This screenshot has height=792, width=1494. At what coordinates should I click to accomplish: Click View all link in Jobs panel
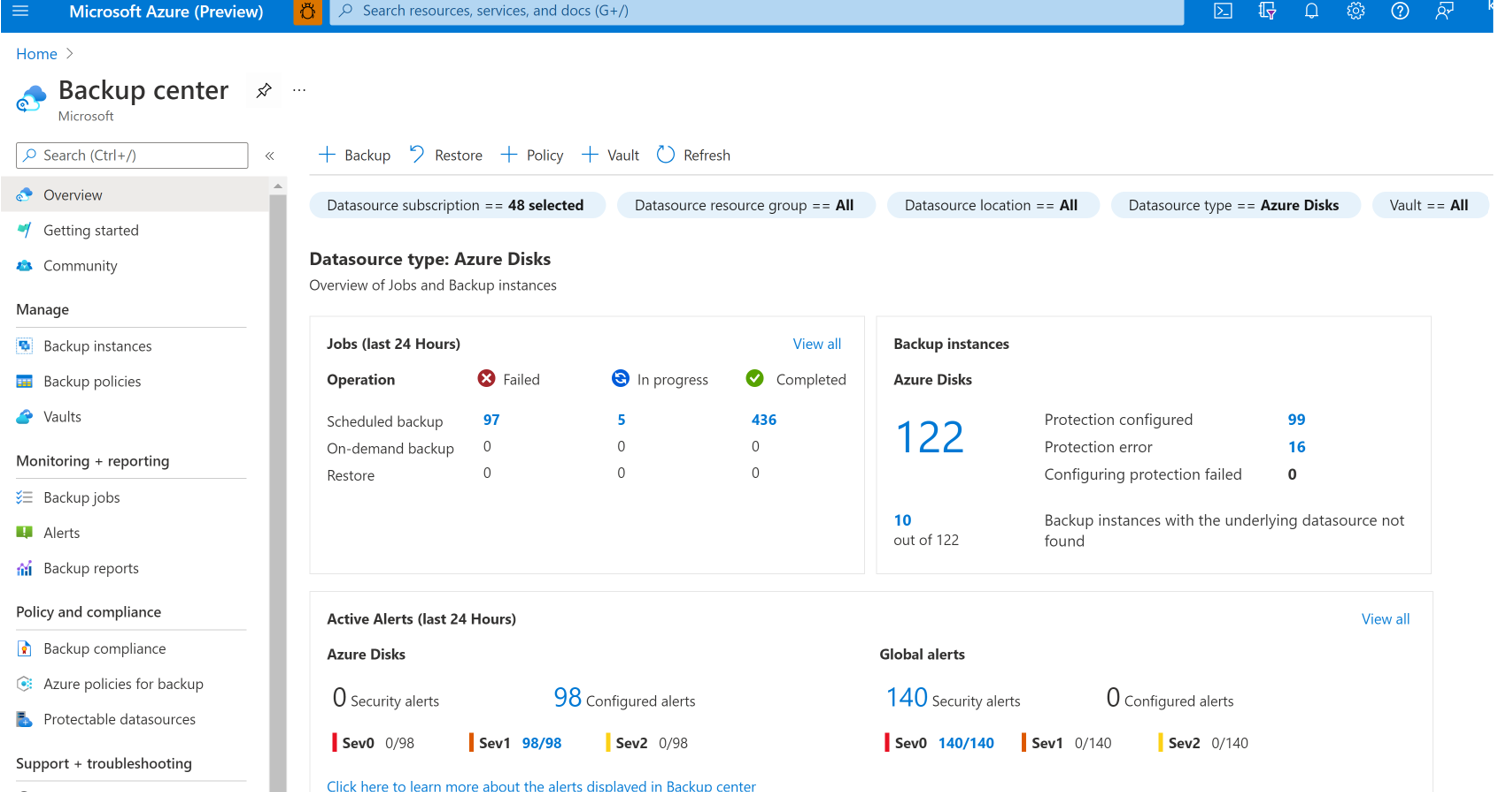point(816,344)
